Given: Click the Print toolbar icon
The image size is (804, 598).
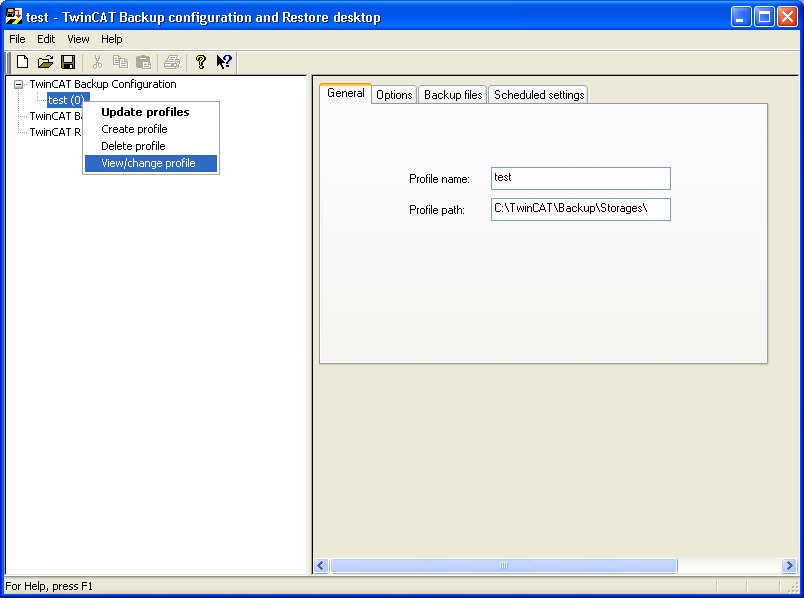Looking at the screenshot, I should (x=172, y=62).
